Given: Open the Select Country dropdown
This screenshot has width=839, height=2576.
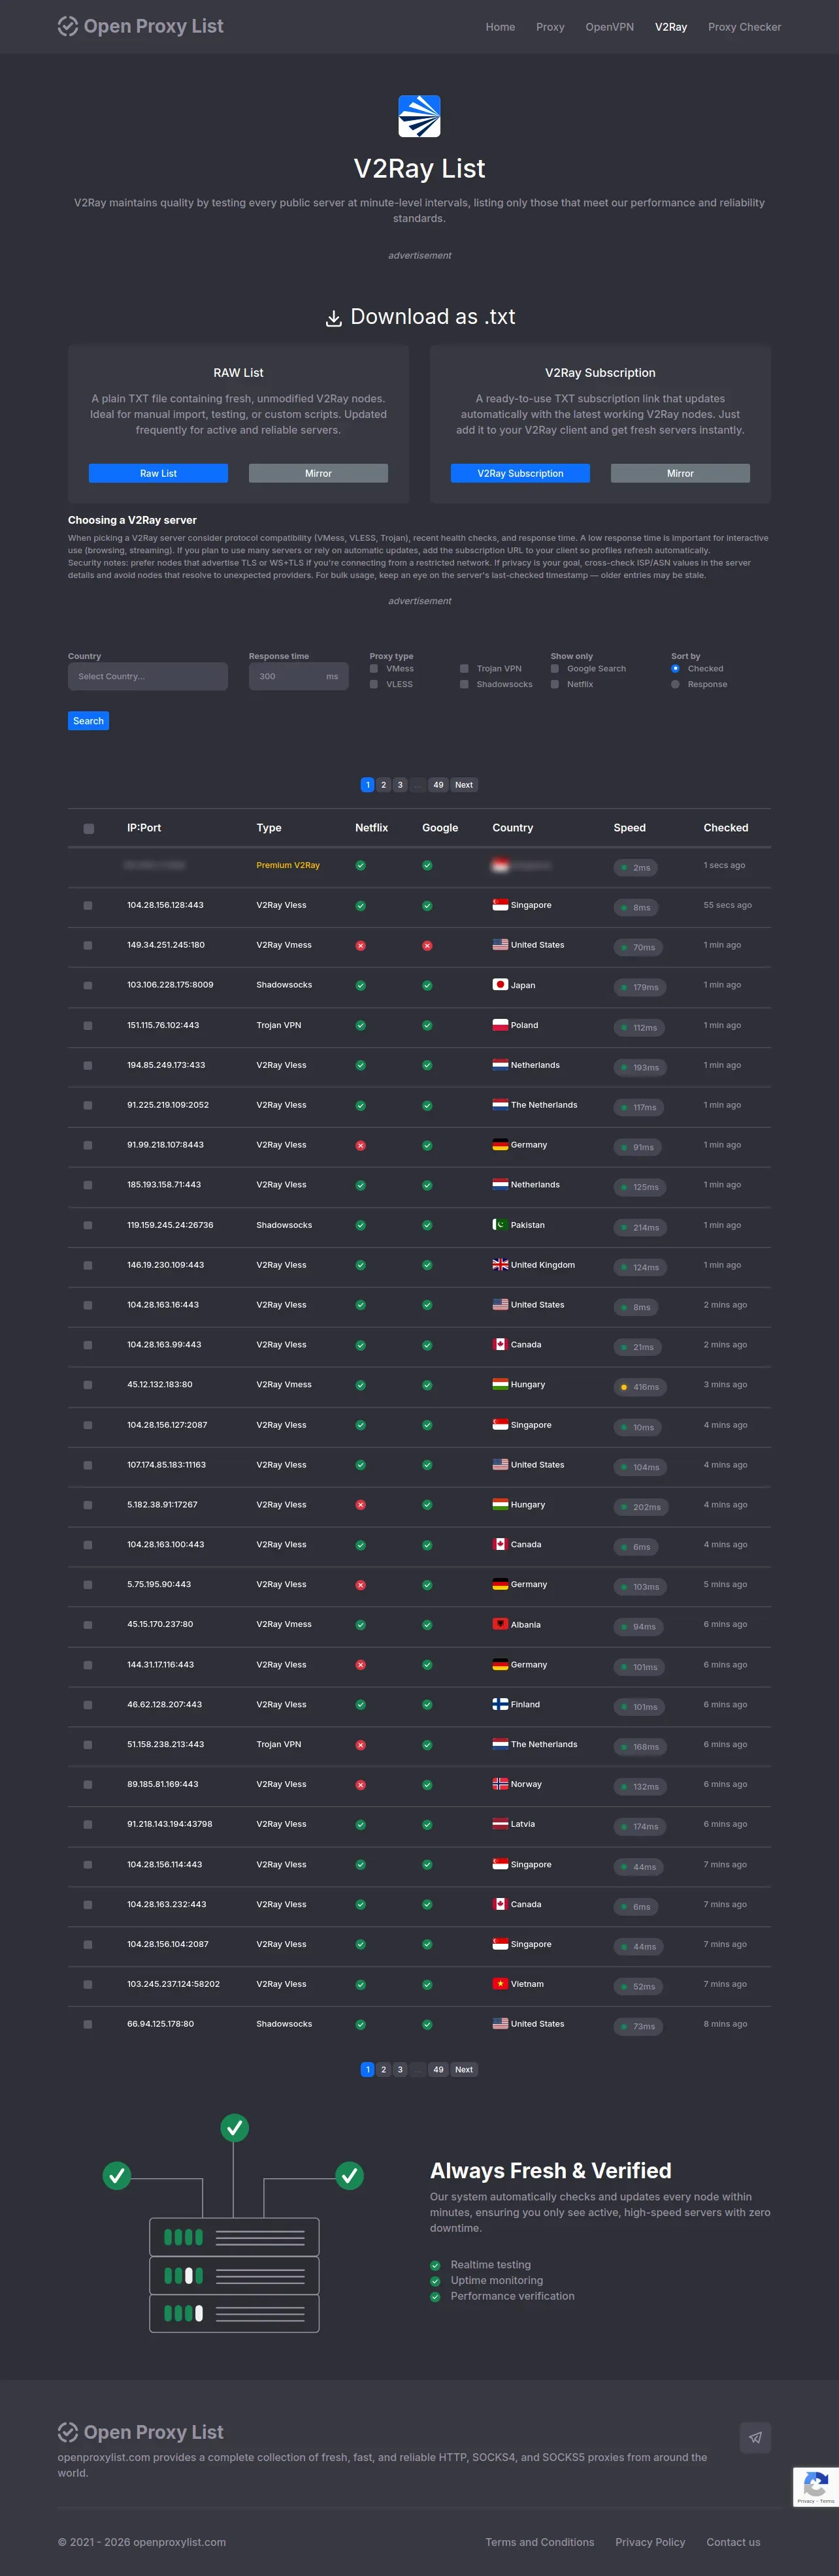Looking at the screenshot, I should [x=148, y=677].
